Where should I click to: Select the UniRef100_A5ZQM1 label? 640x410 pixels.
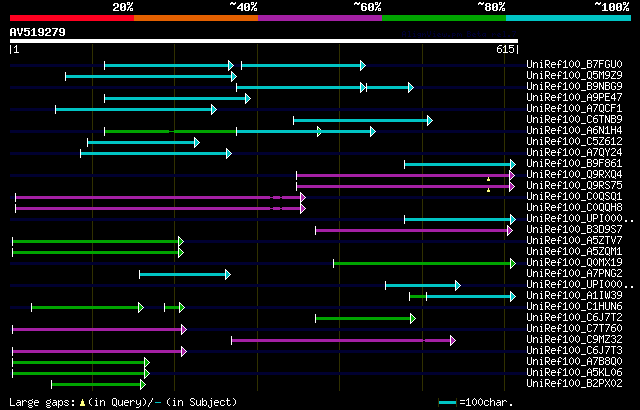pos(574,252)
